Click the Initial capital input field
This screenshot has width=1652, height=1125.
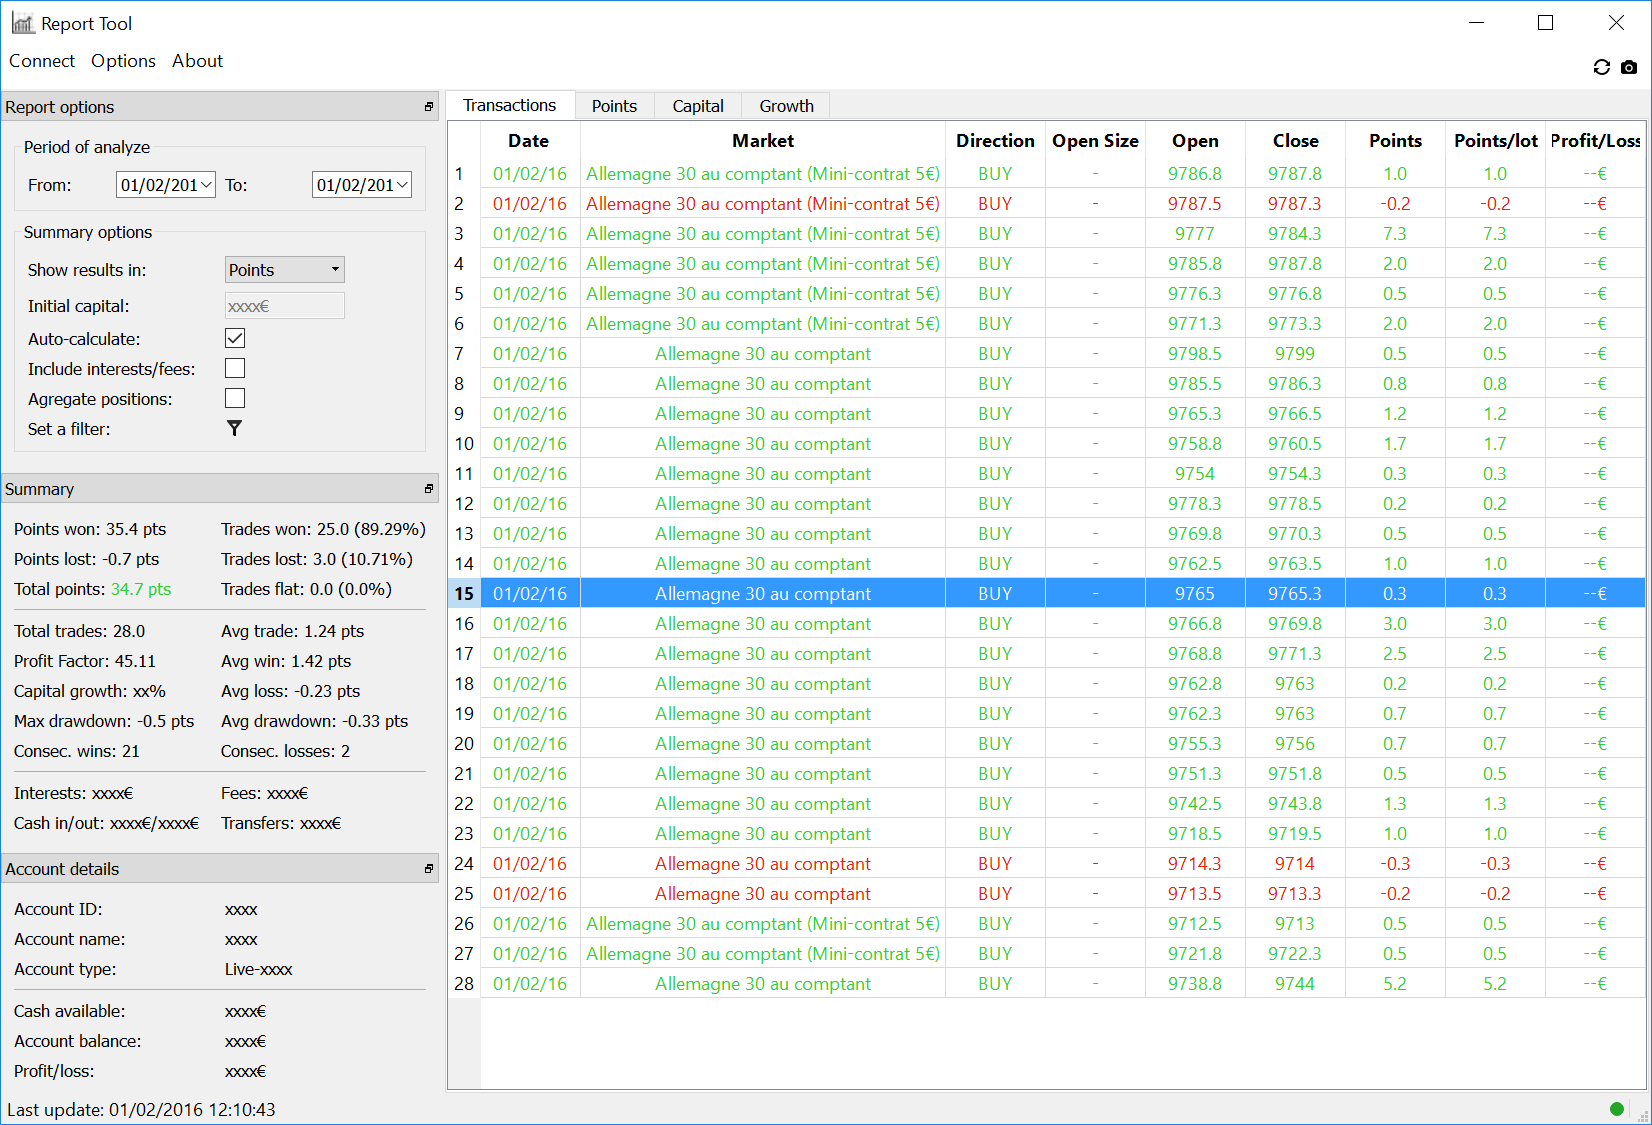[285, 306]
